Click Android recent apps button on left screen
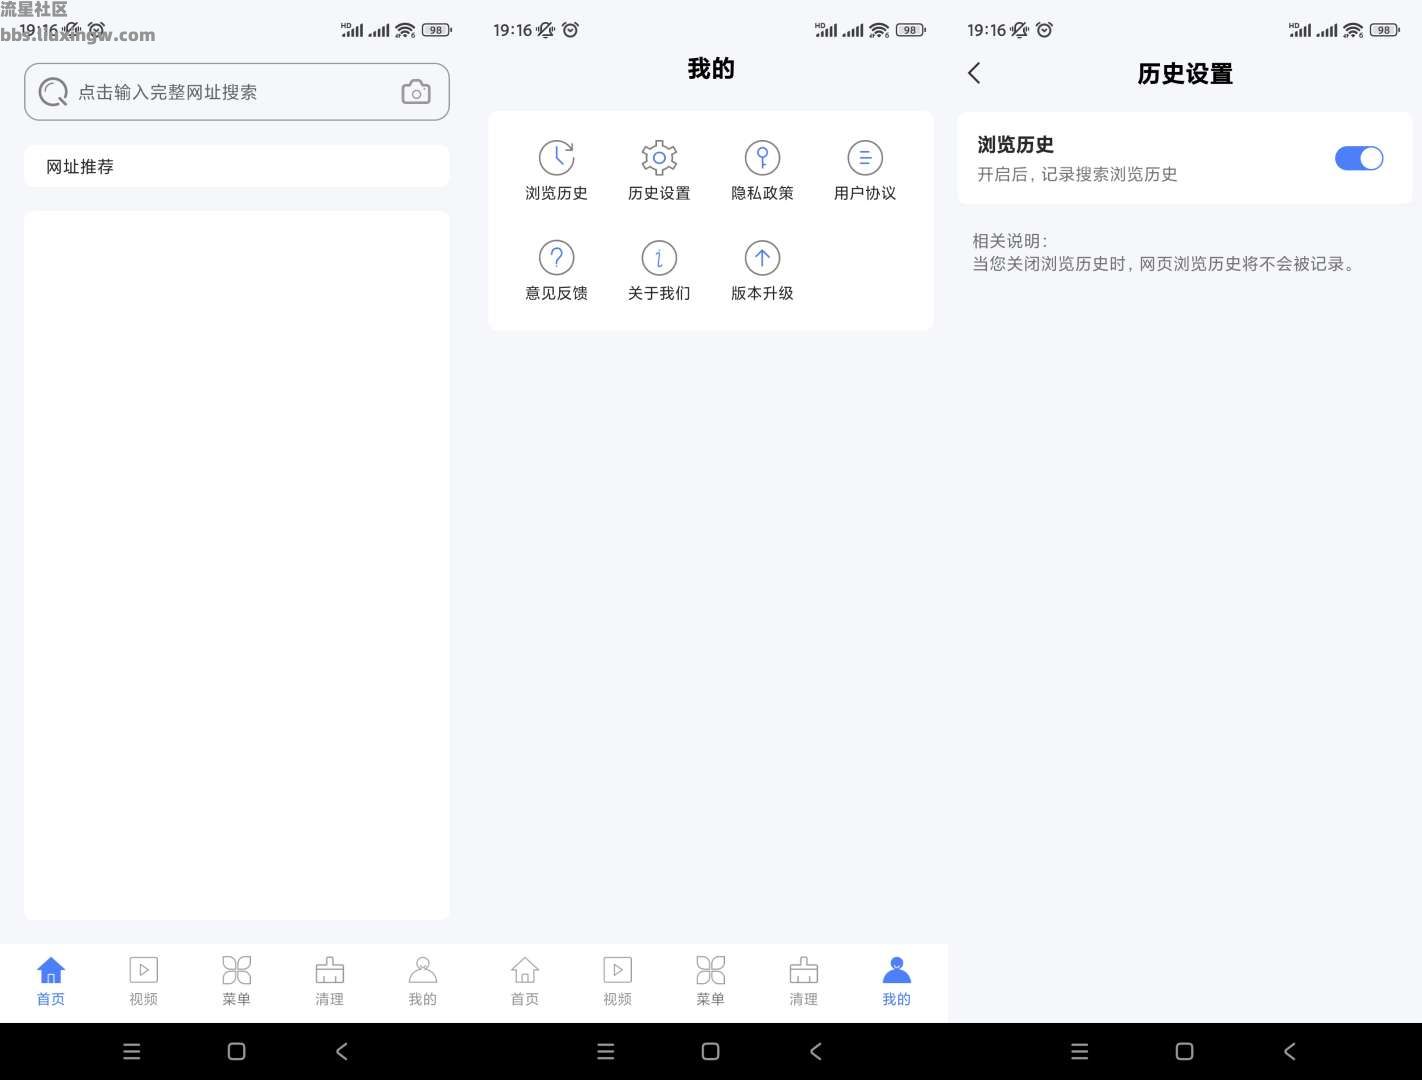Viewport: 1422px width, 1080px height. [132, 1051]
